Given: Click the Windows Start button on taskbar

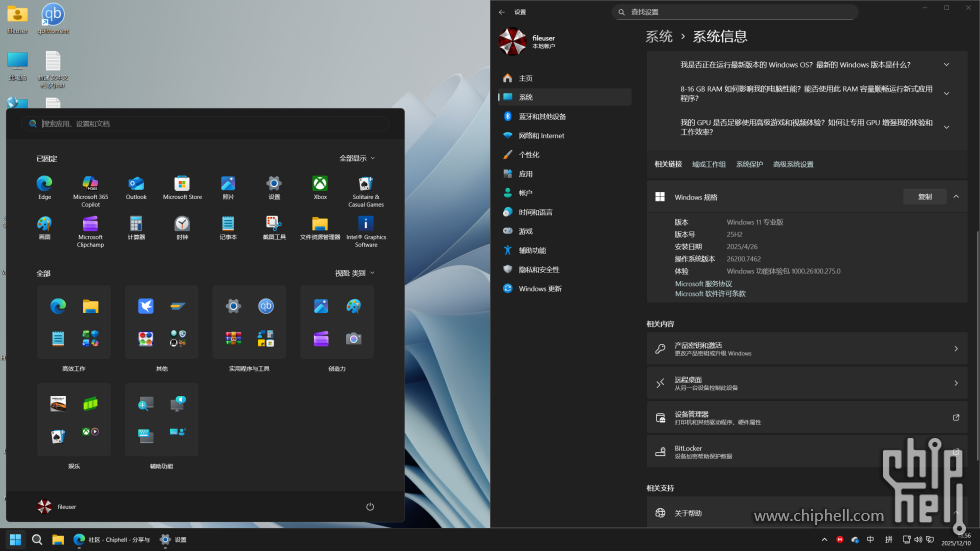Looking at the screenshot, I should click(16, 540).
